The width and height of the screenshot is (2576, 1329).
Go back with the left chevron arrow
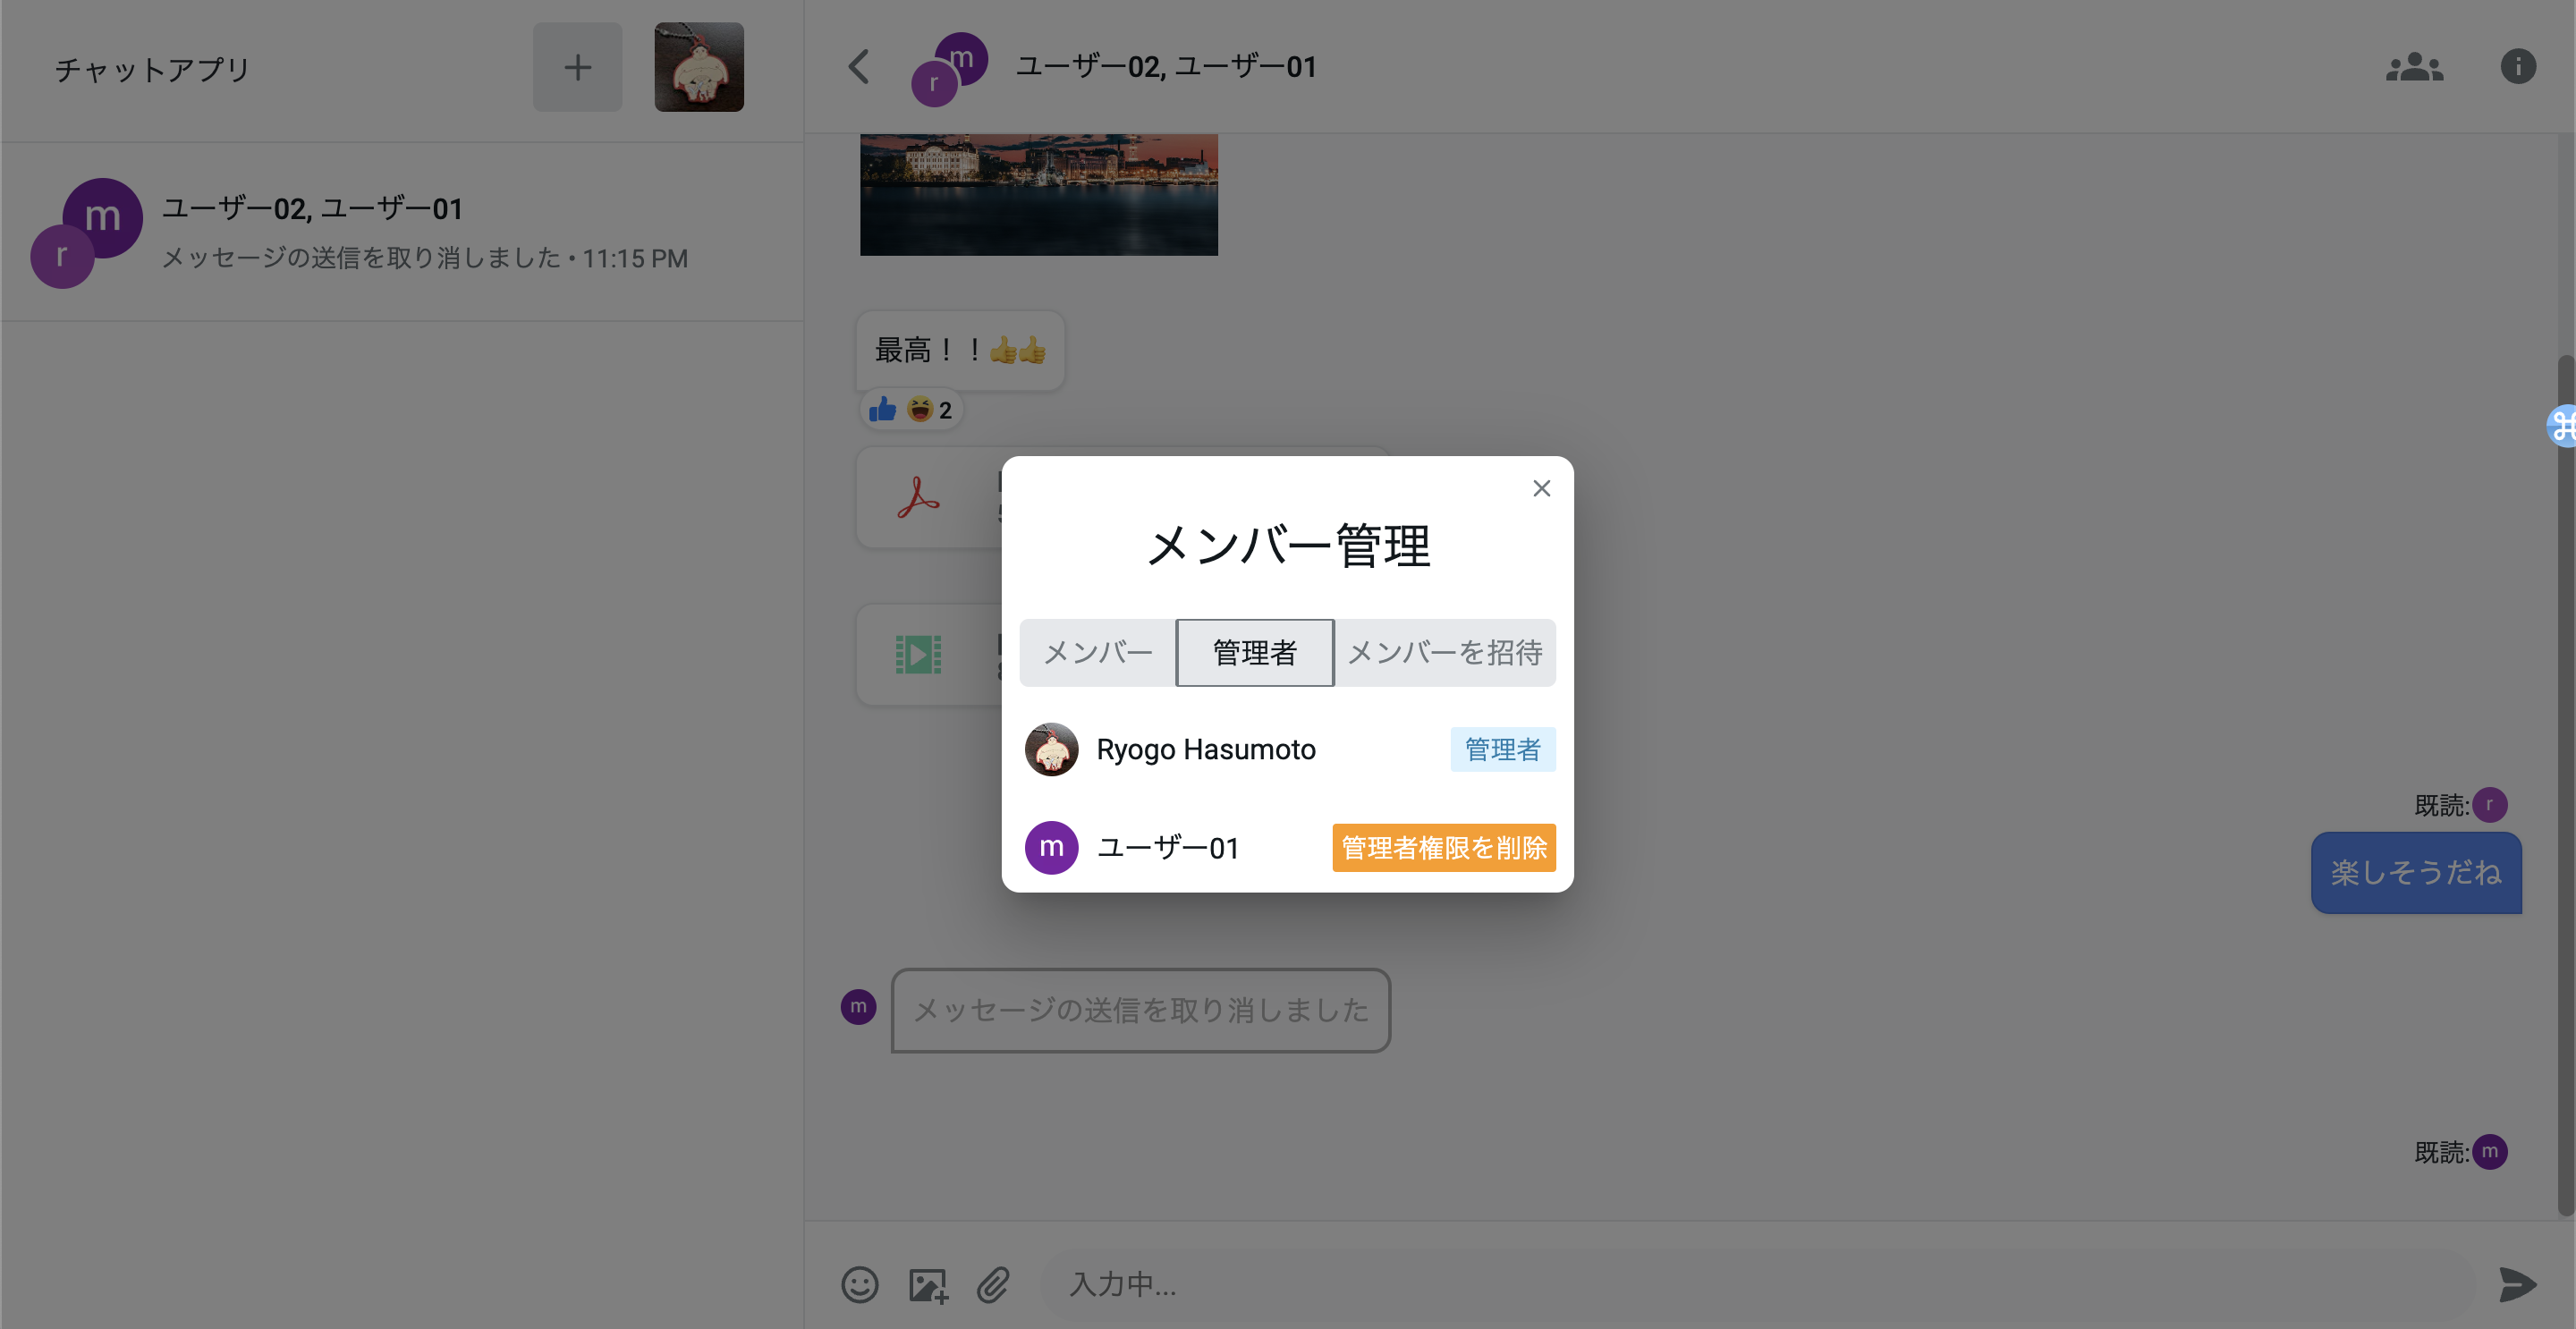tap(859, 67)
